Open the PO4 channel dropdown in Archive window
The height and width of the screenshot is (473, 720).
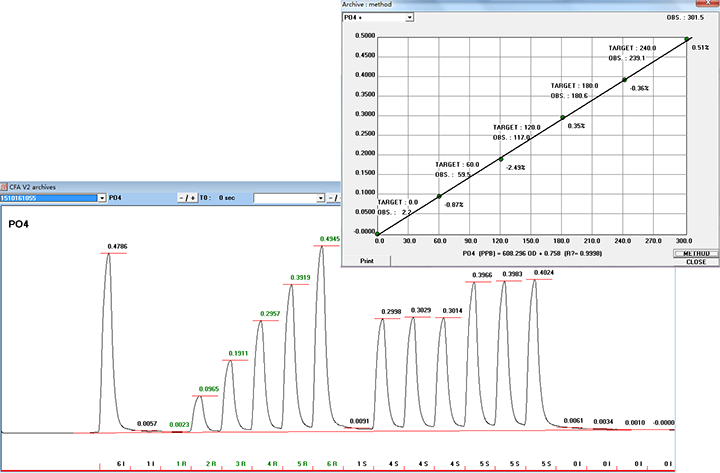pos(408,17)
